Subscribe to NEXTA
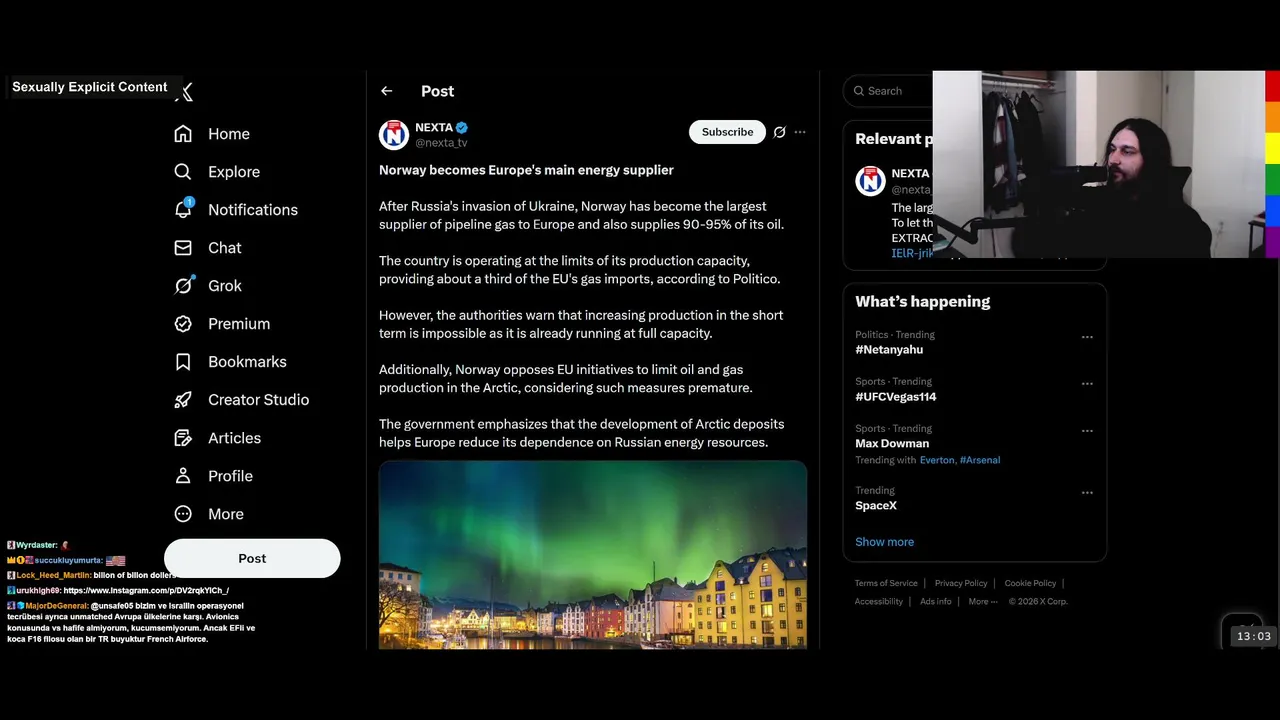 coord(727,132)
